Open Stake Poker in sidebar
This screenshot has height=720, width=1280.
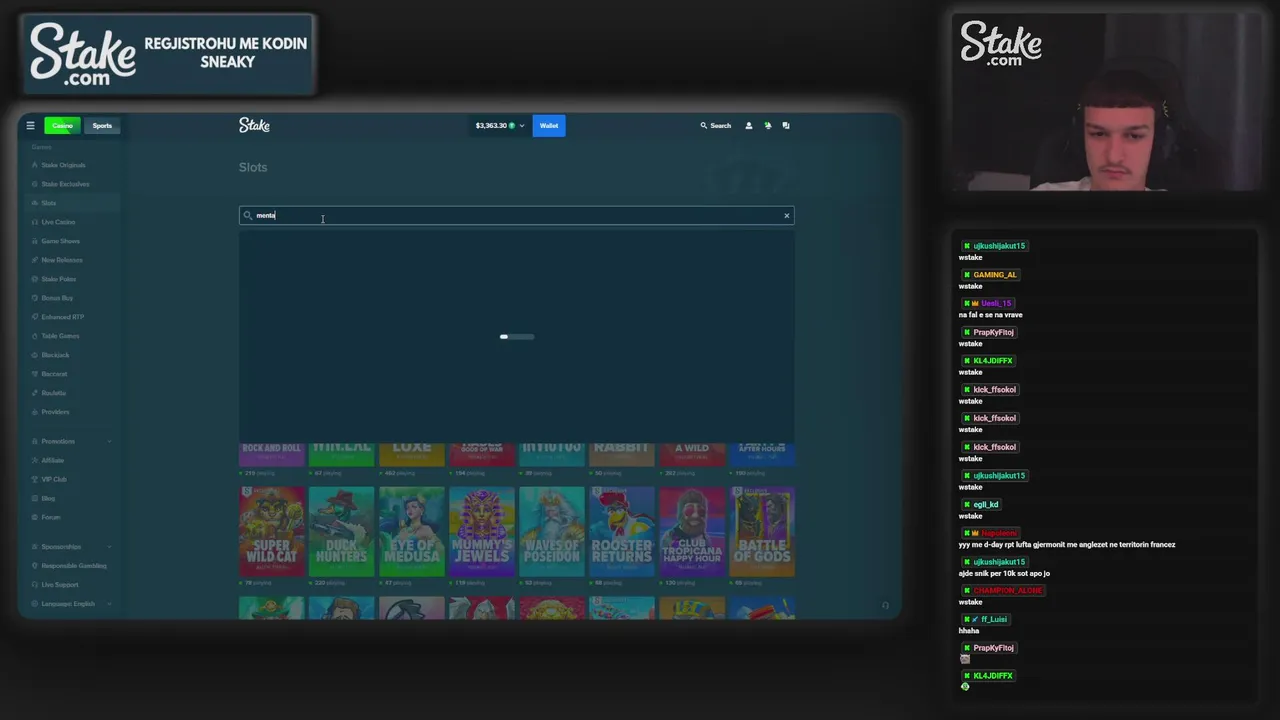(x=58, y=279)
